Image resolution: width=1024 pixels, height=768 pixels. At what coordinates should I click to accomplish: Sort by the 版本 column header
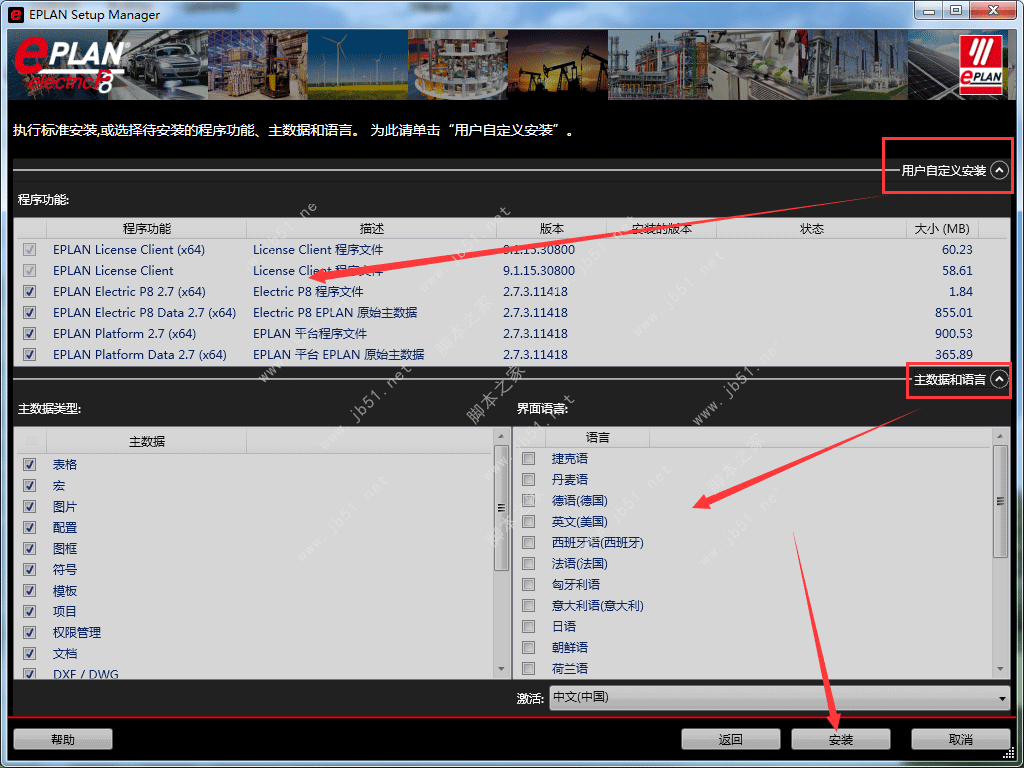point(552,229)
